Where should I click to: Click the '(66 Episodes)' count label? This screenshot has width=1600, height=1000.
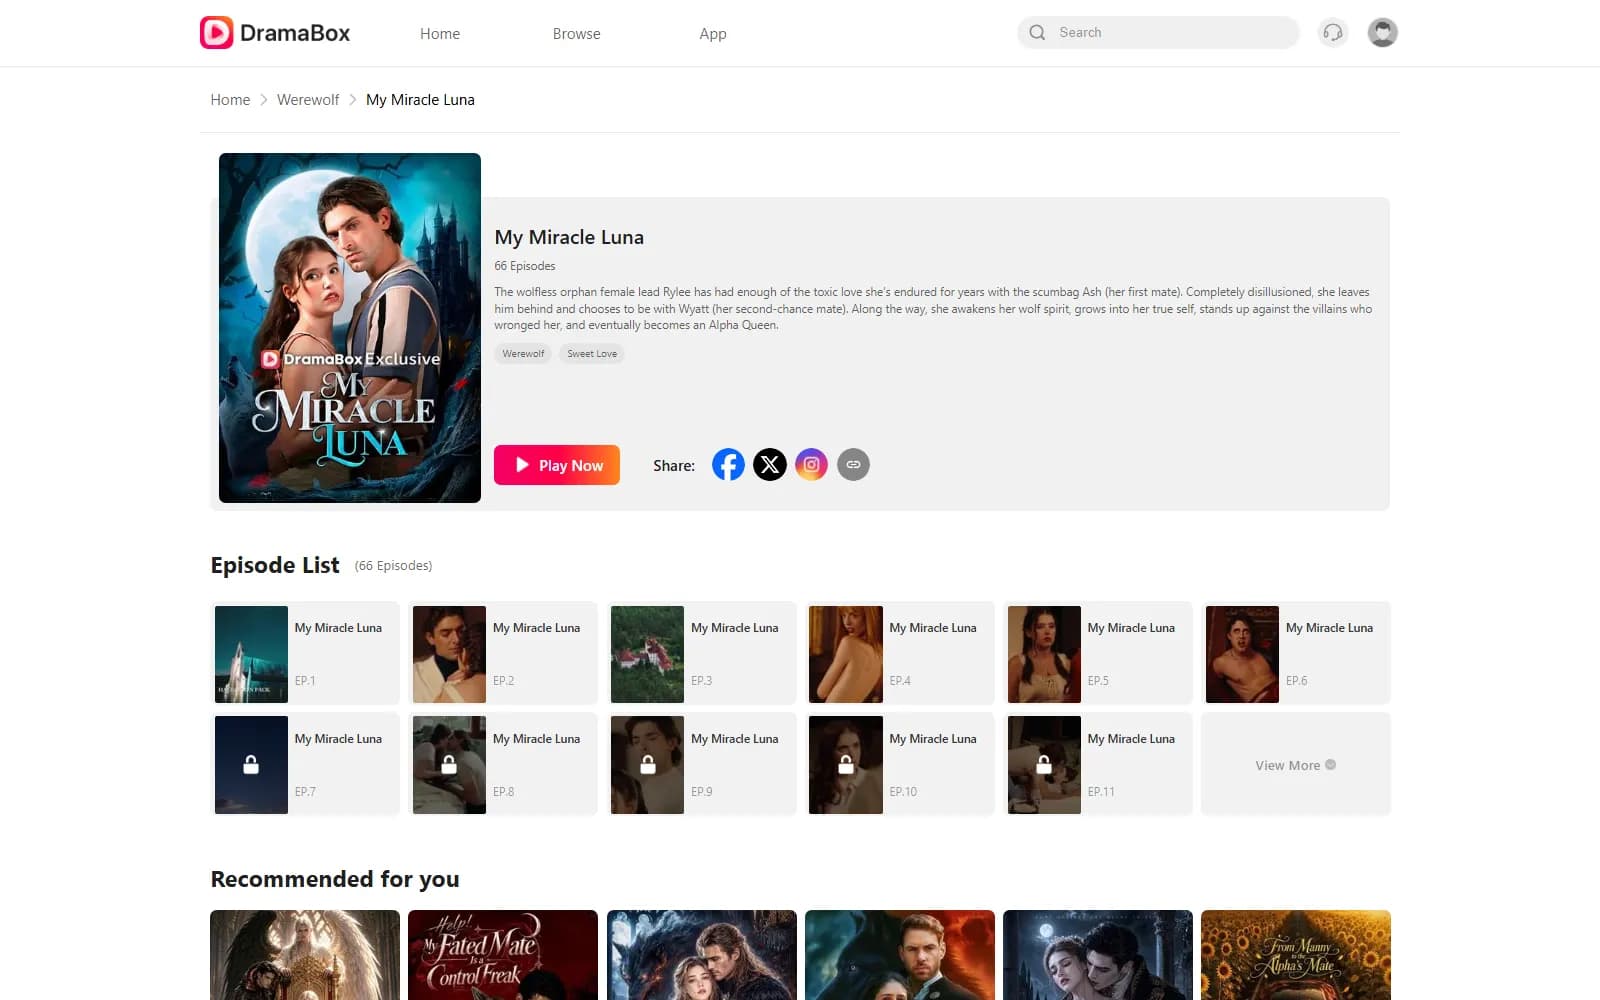point(394,566)
